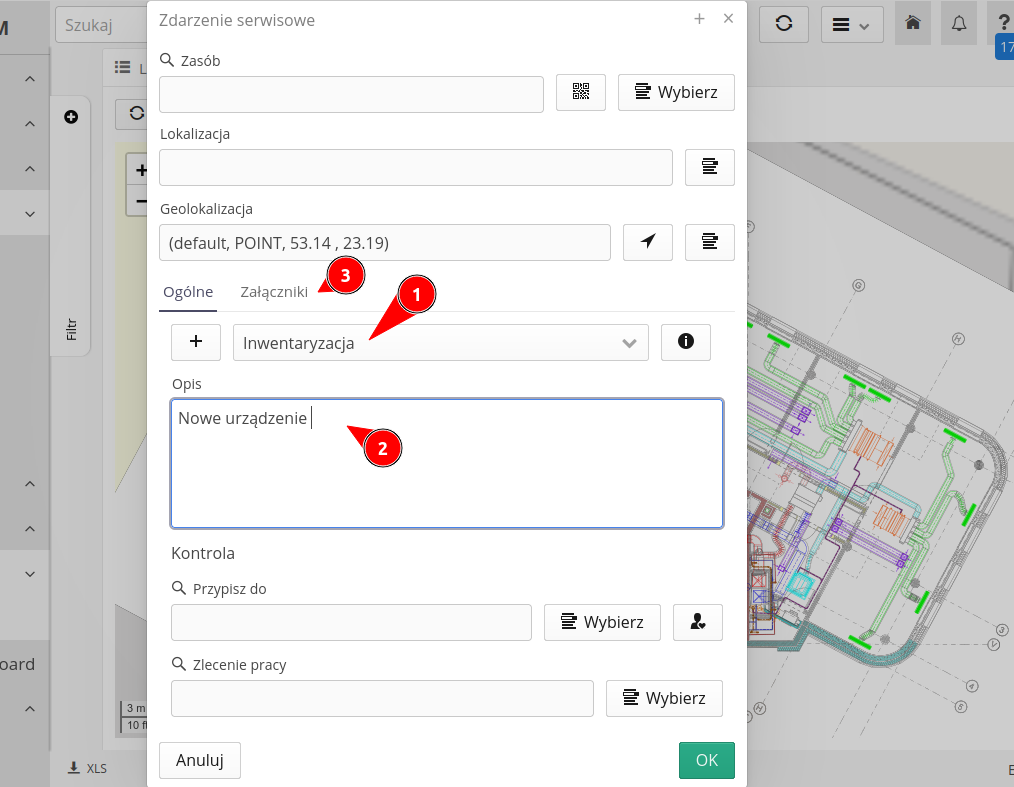The width and height of the screenshot is (1014, 787).
Task: Open the hamburger menu dropdown in top bar
Action: pos(852,24)
